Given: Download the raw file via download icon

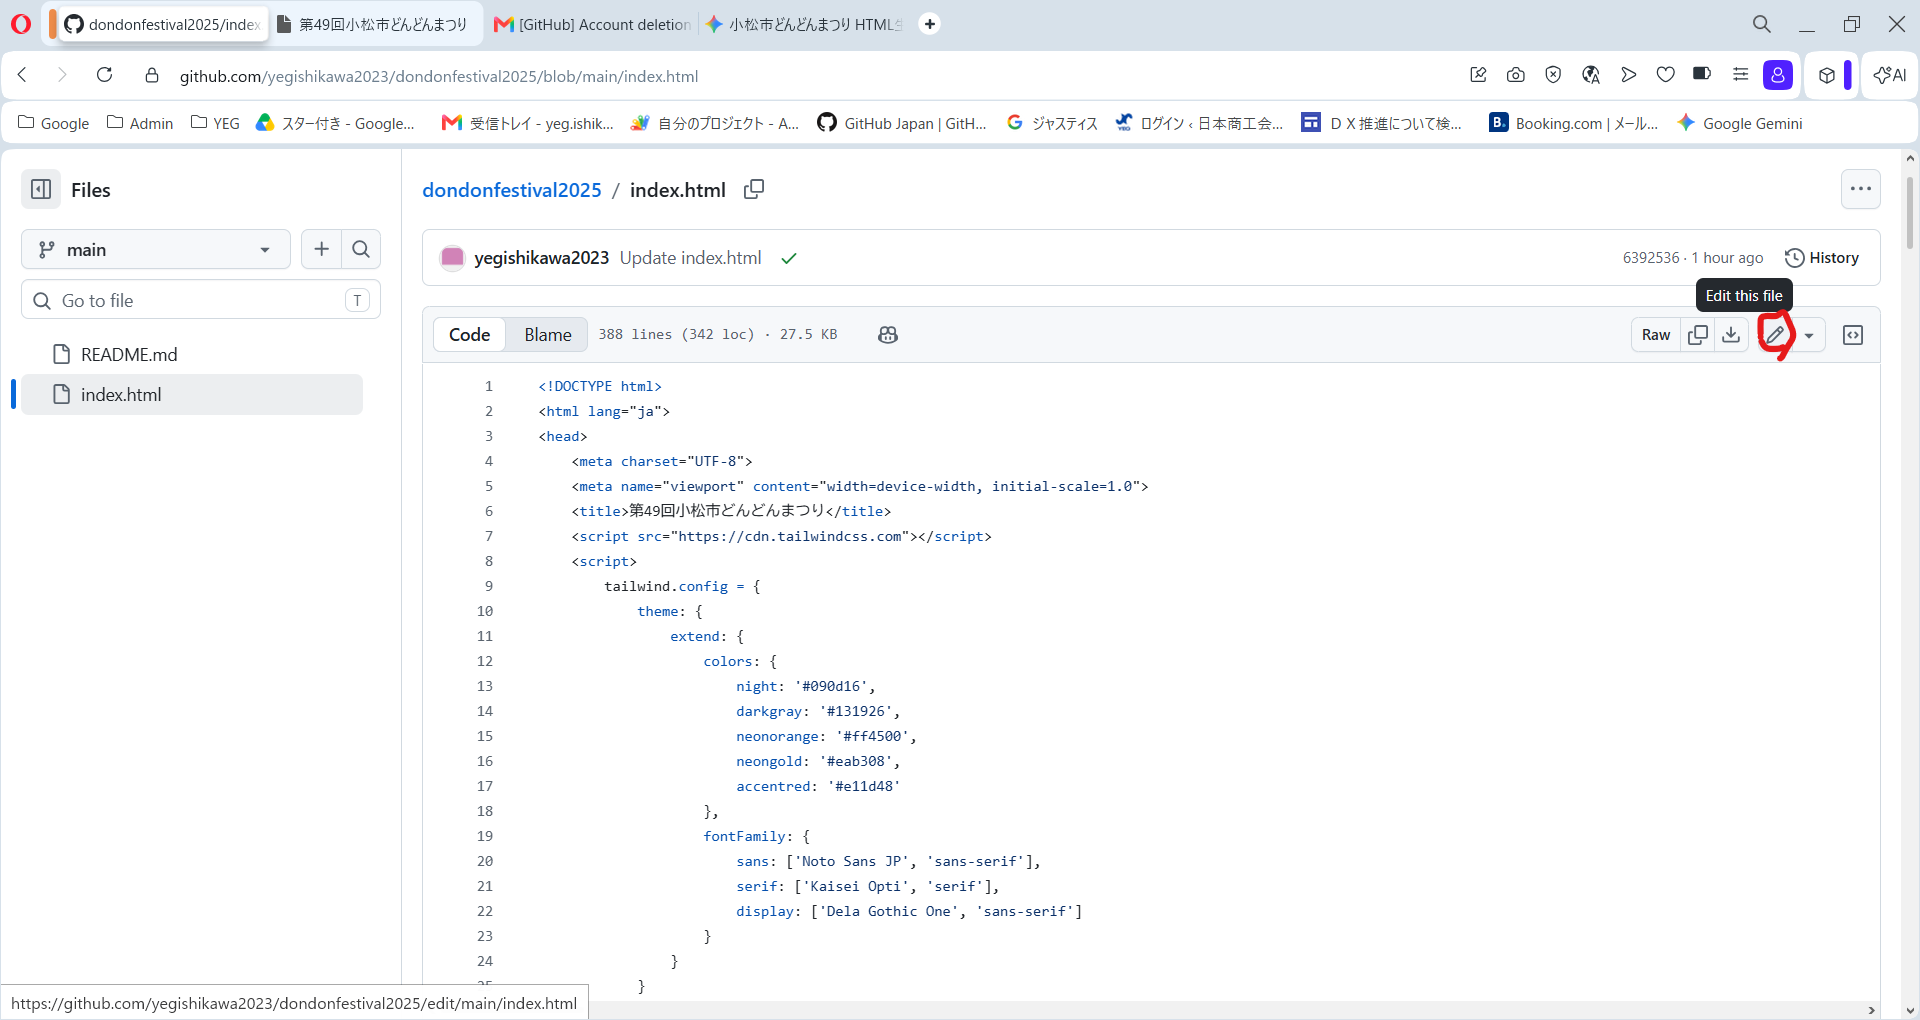Looking at the screenshot, I should pos(1731,335).
